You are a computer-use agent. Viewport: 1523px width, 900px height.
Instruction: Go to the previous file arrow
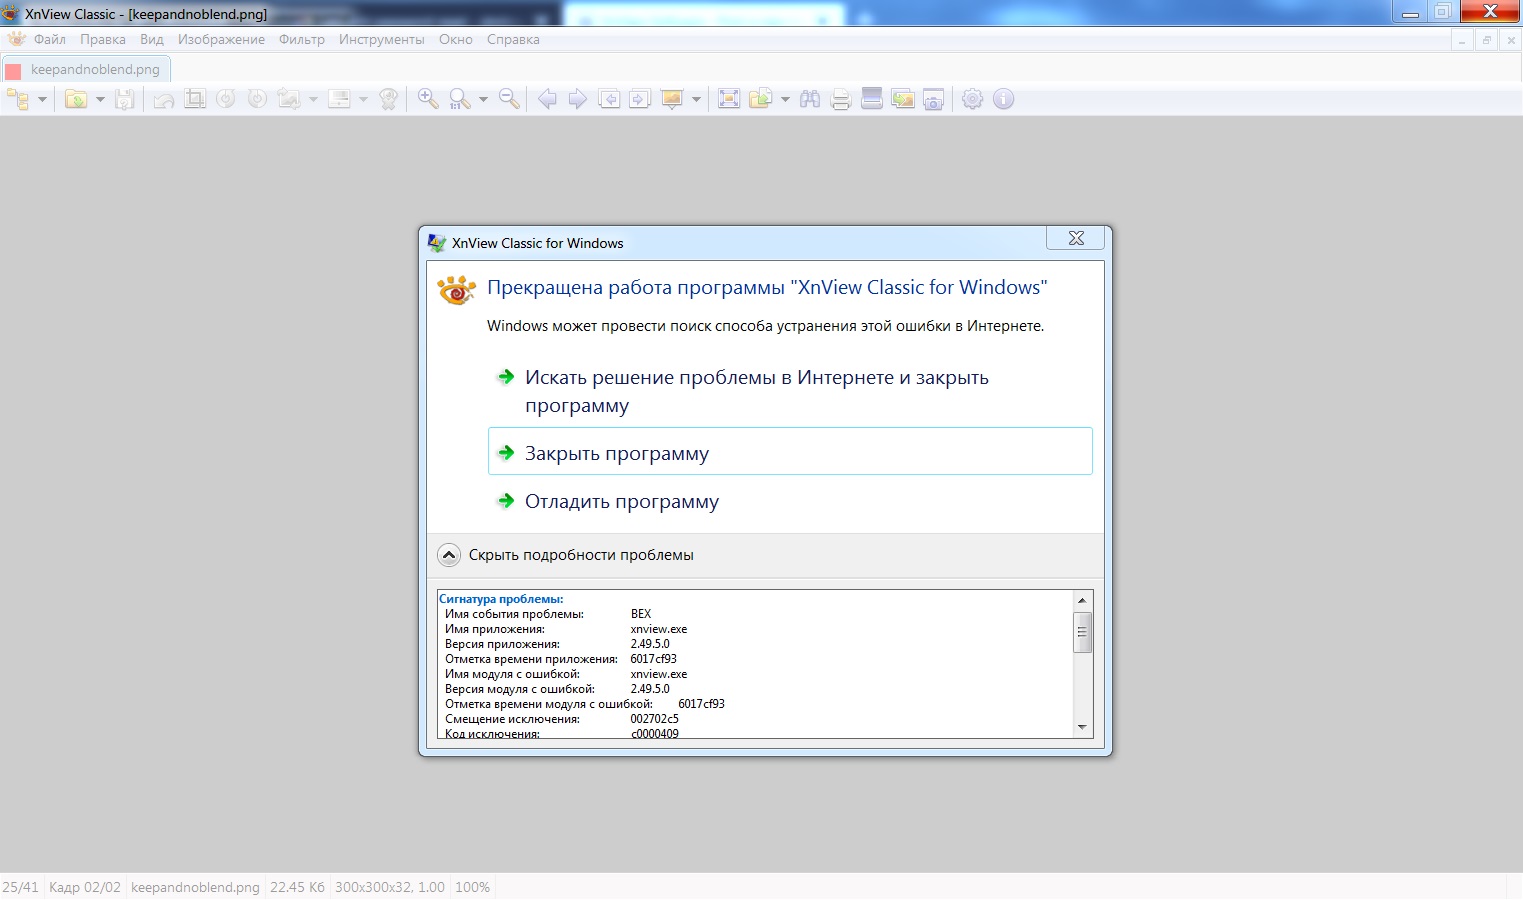coord(547,99)
